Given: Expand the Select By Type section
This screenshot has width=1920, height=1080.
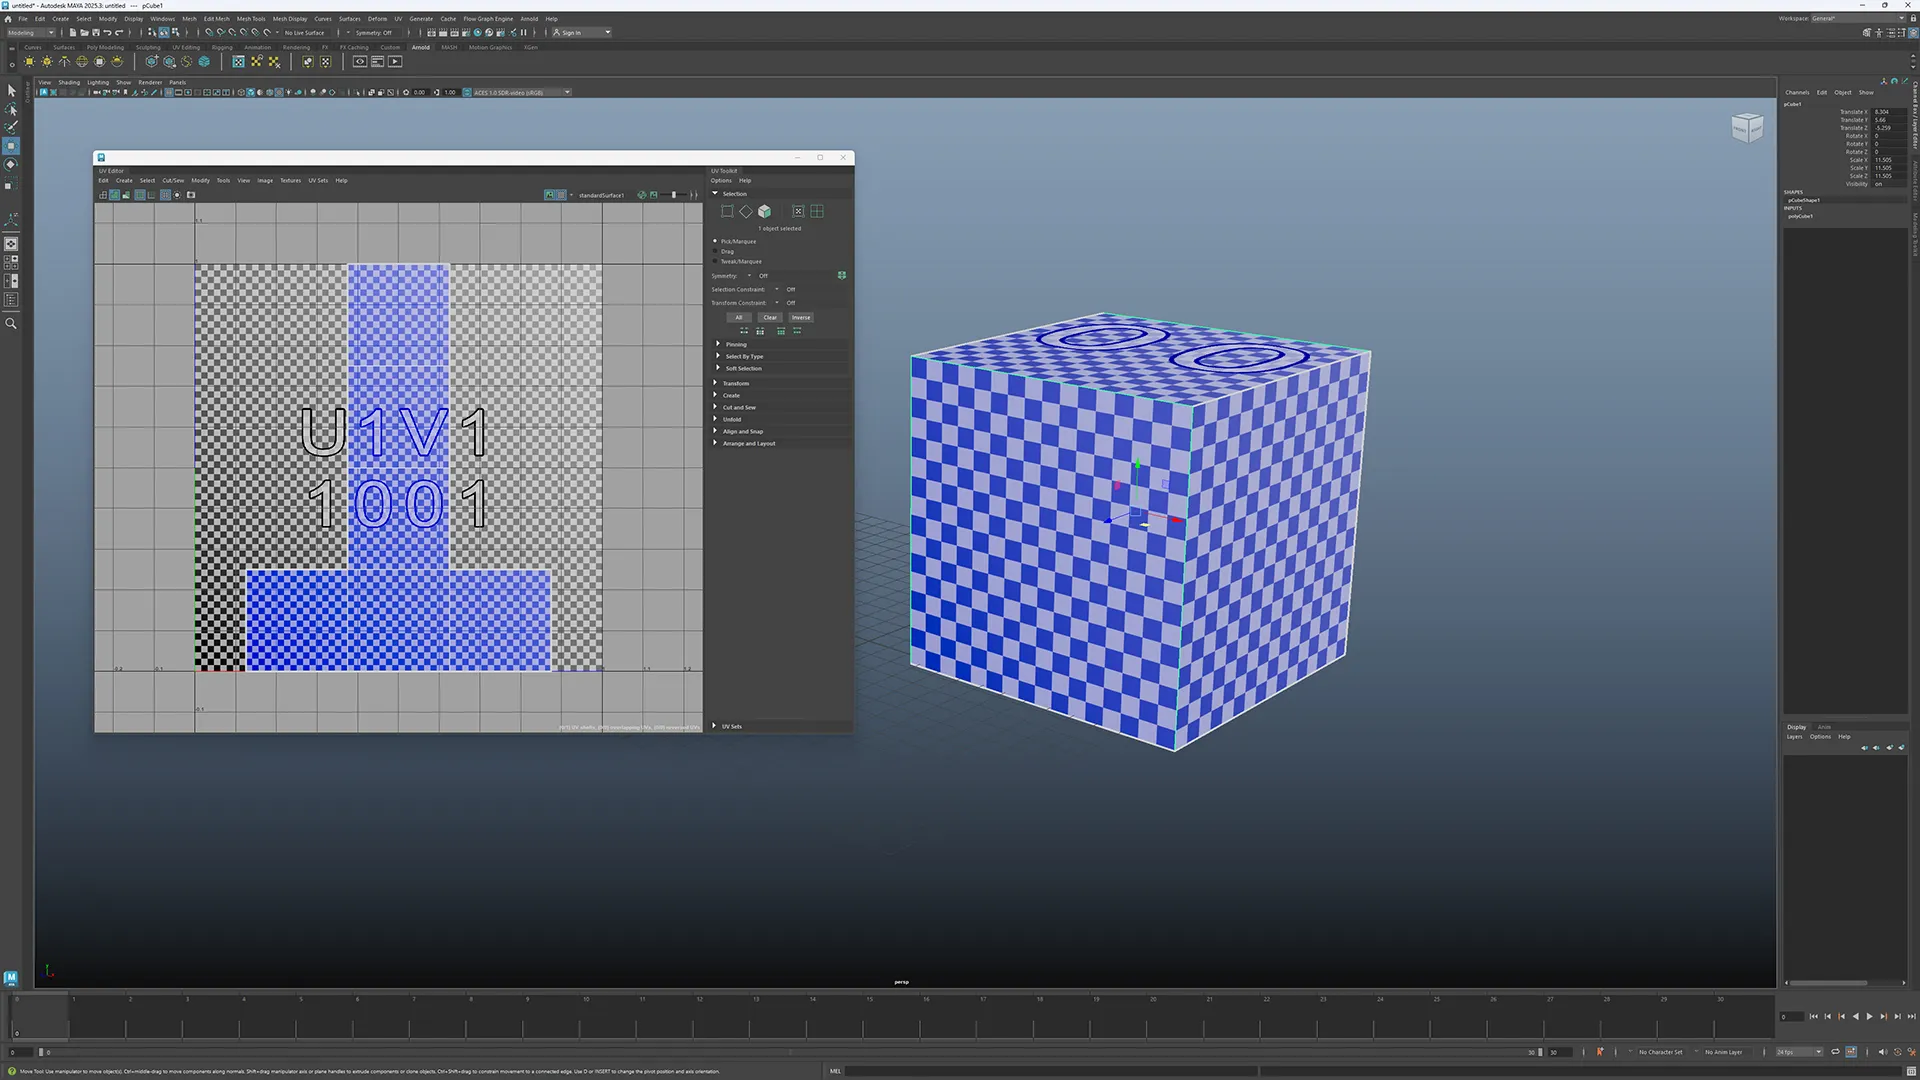Looking at the screenshot, I should tap(780, 356).
